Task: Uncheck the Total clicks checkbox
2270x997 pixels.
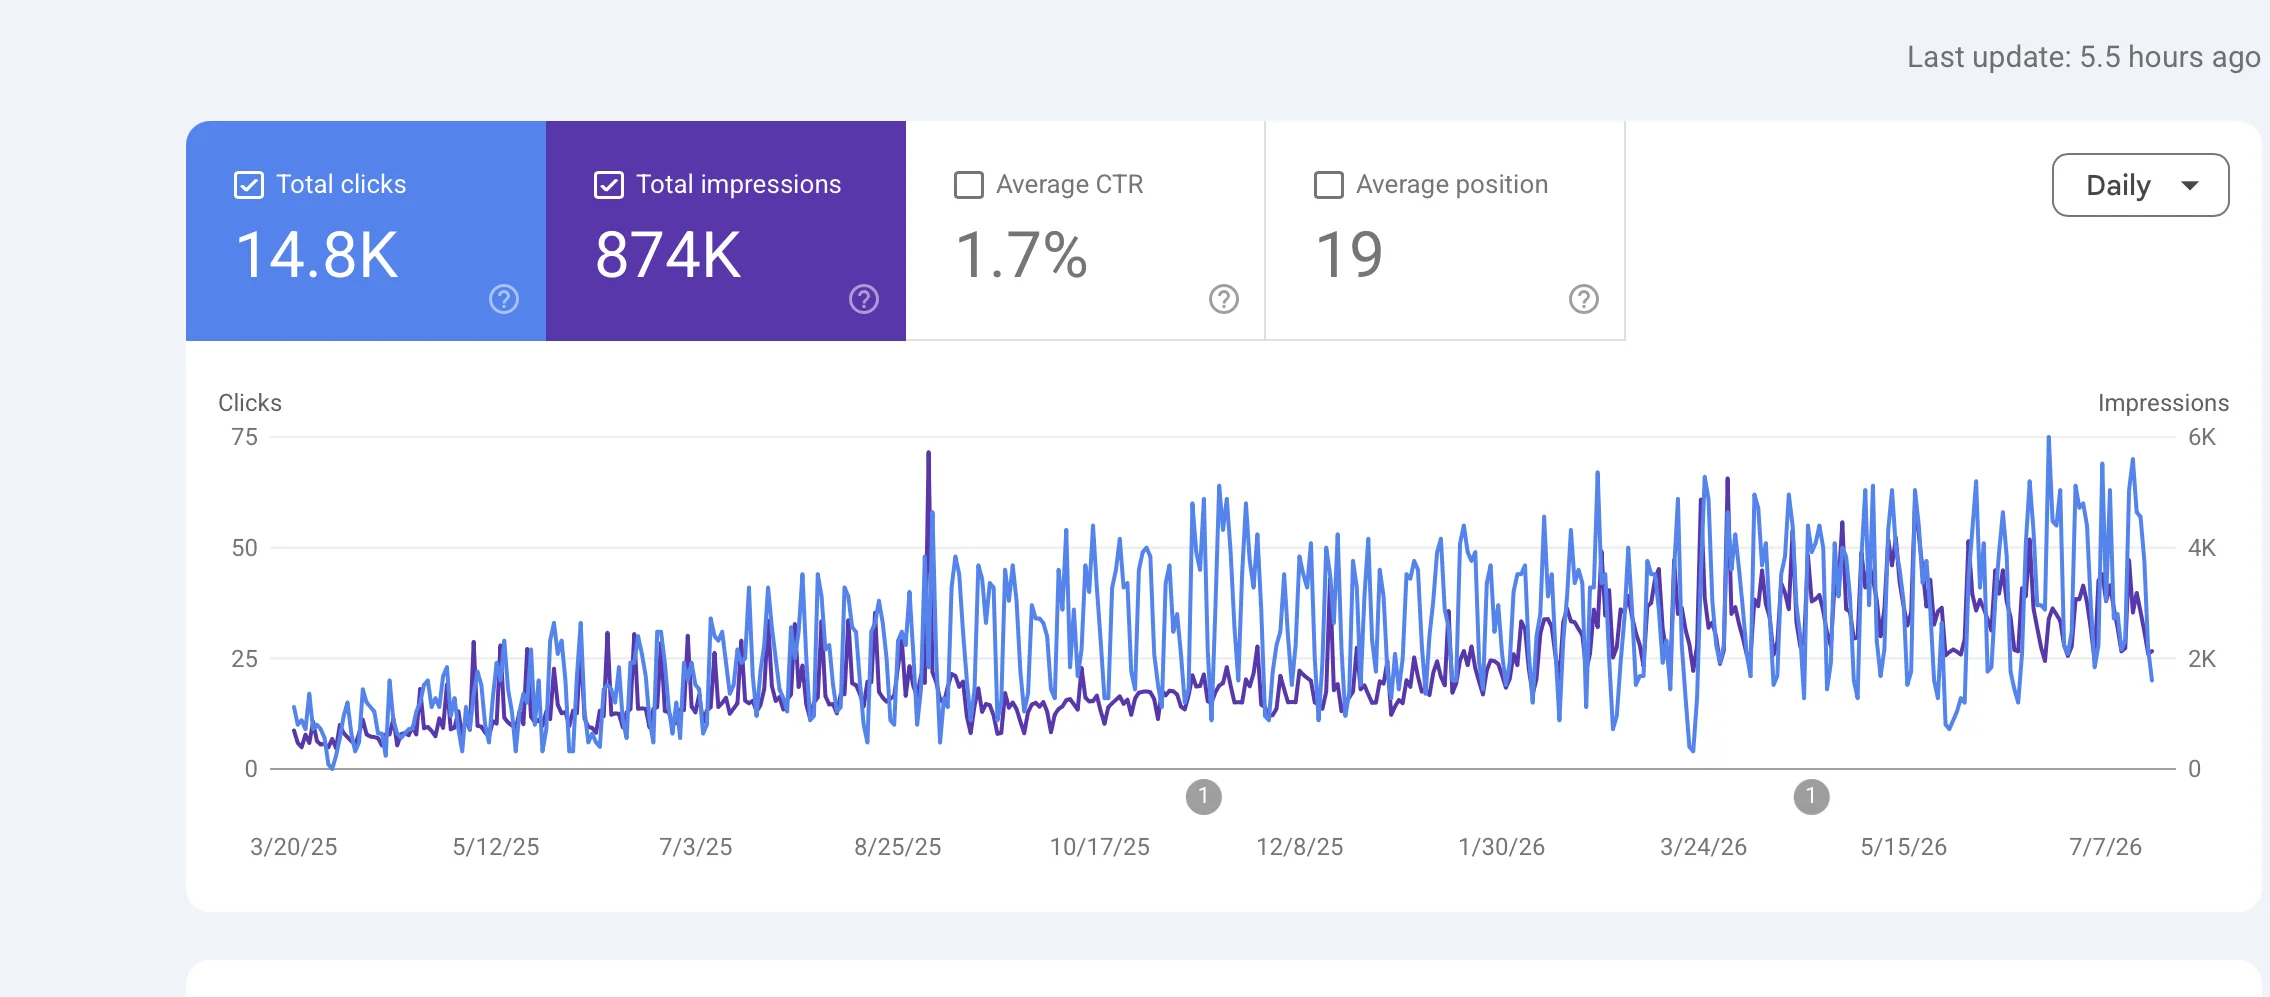Action: click(249, 185)
